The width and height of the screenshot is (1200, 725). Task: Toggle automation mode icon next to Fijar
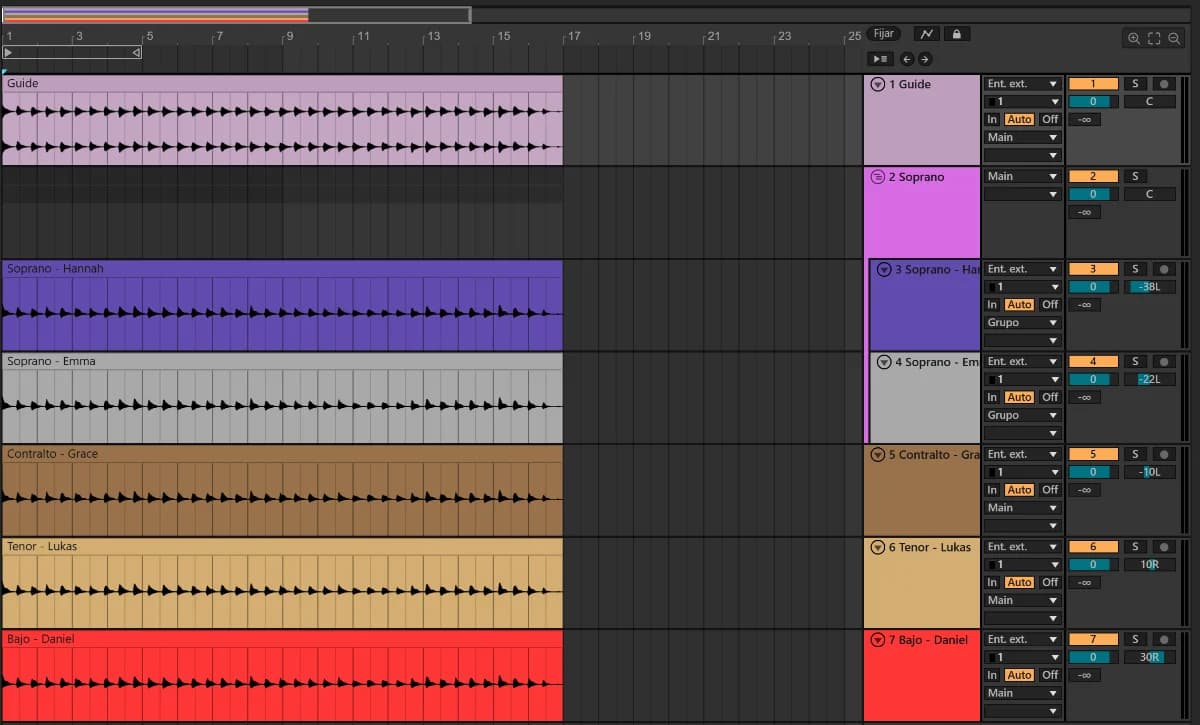[x=926, y=34]
